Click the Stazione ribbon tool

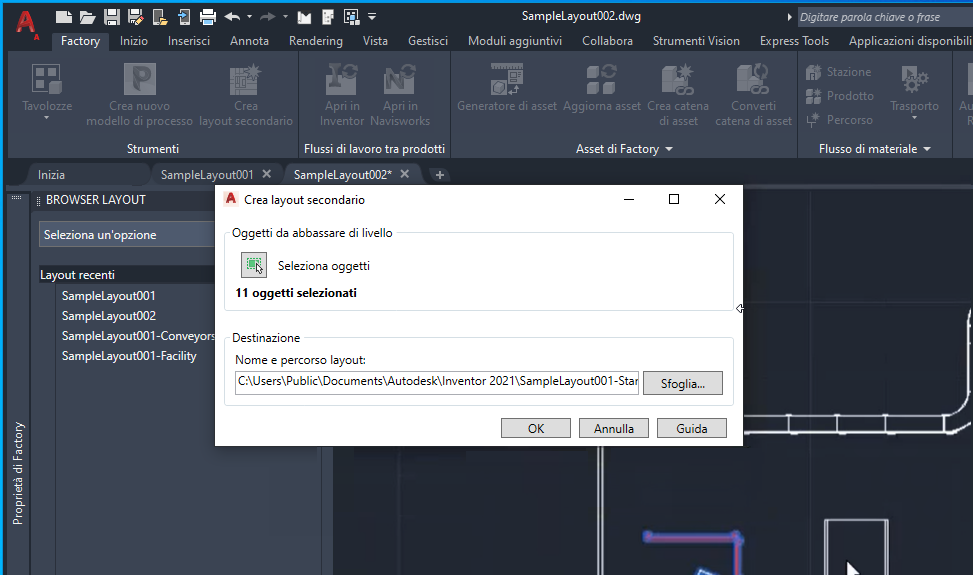point(838,72)
